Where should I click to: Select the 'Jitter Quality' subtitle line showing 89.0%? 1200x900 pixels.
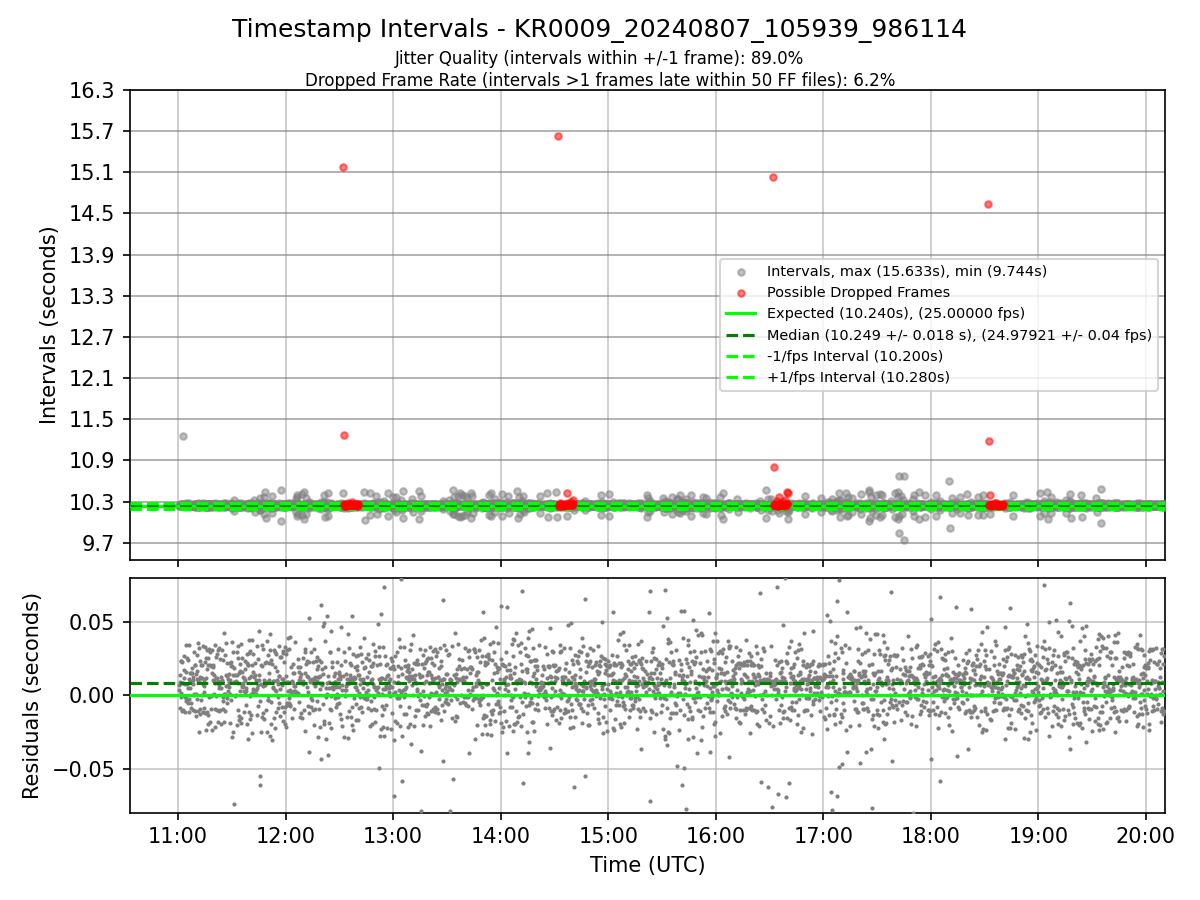click(x=599, y=58)
